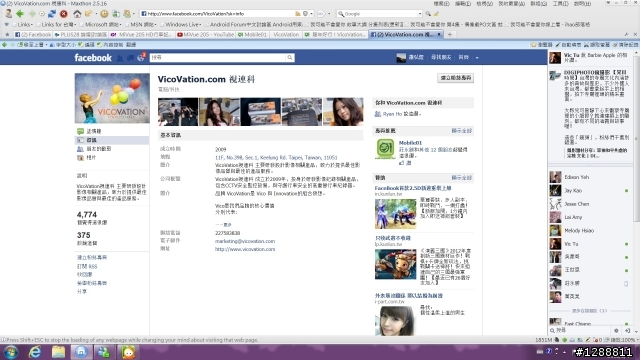Open the Windows Start orb
This screenshot has width=640, height=360.
click(x=11, y=352)
